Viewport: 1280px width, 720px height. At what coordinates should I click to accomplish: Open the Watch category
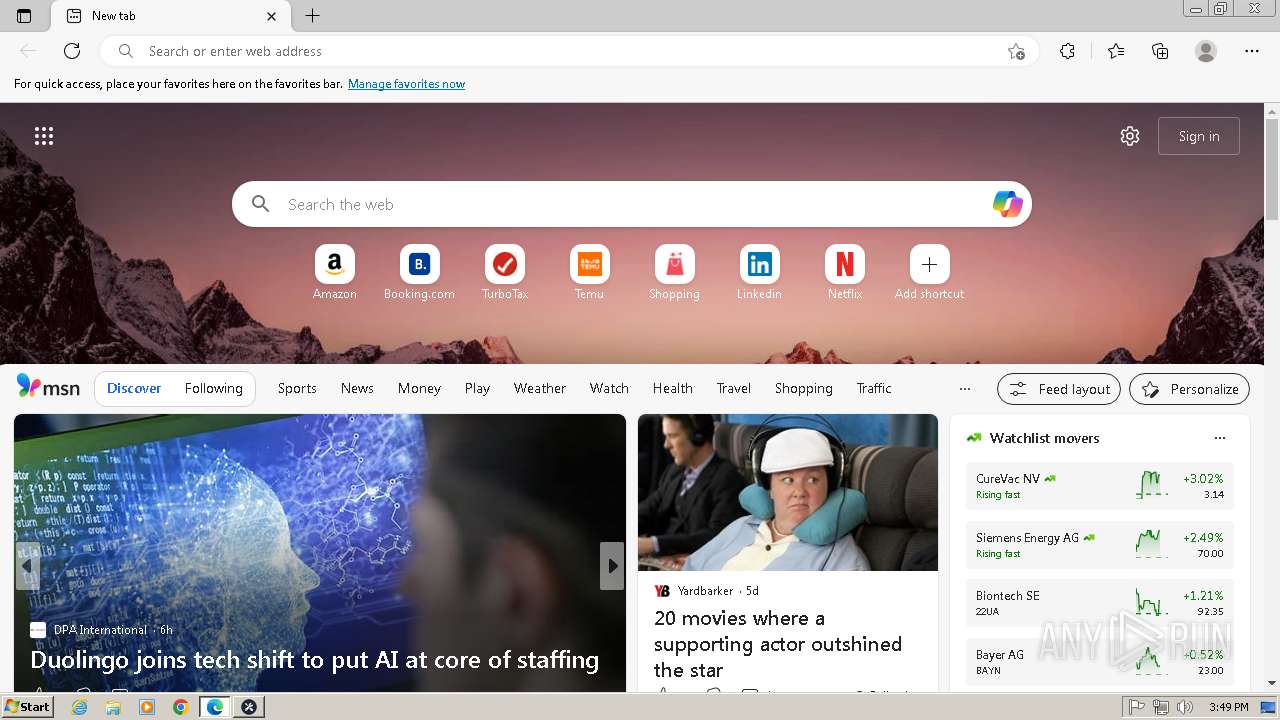609,388
